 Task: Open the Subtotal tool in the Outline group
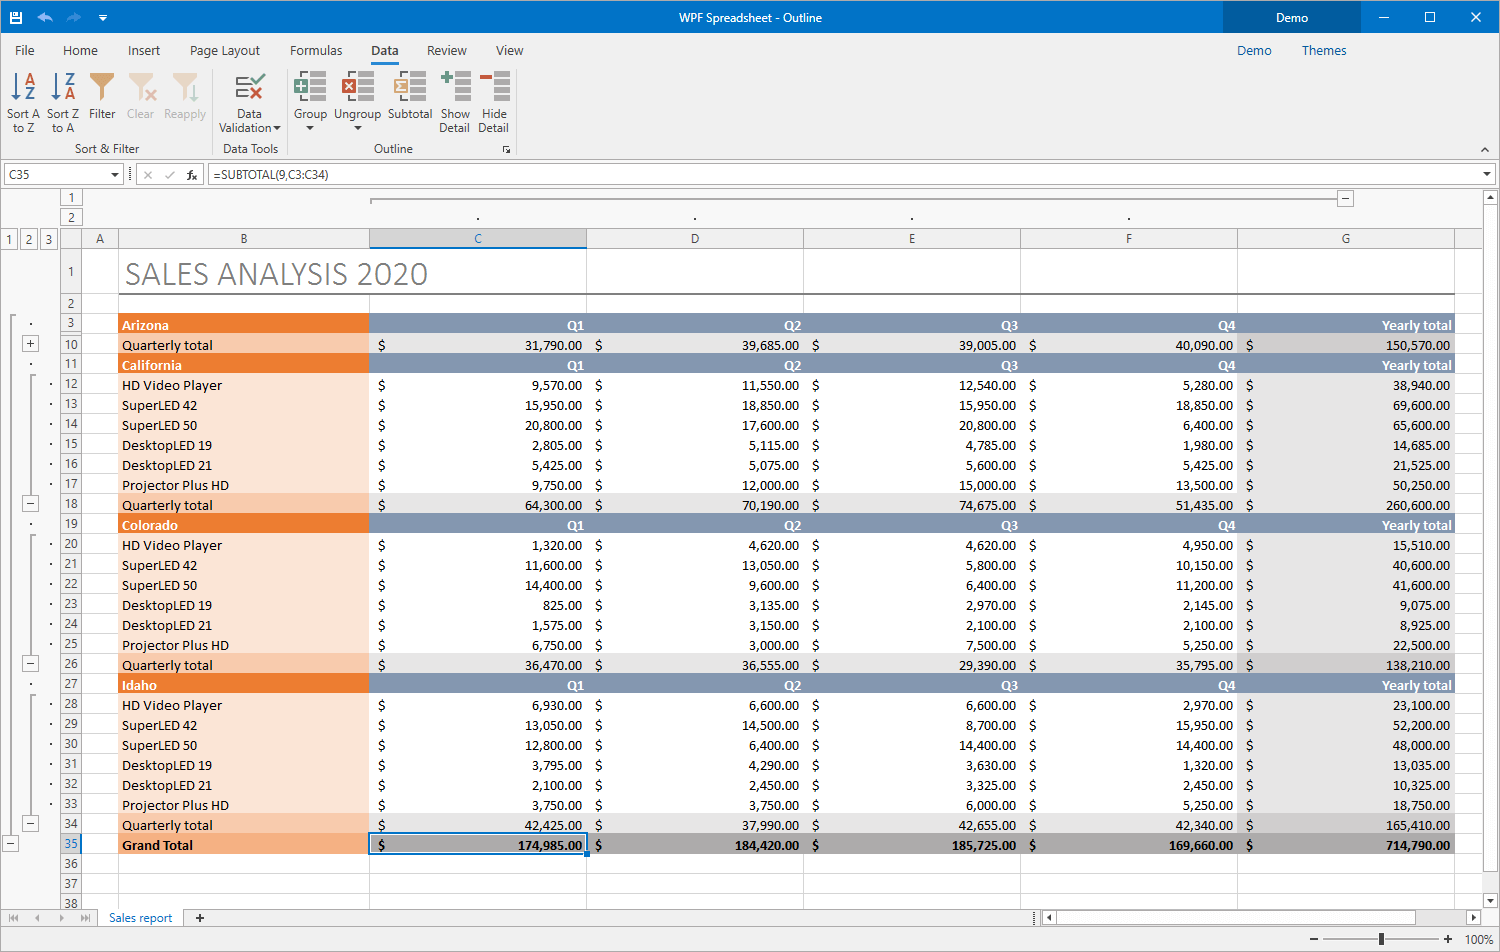tap(410, 88)
